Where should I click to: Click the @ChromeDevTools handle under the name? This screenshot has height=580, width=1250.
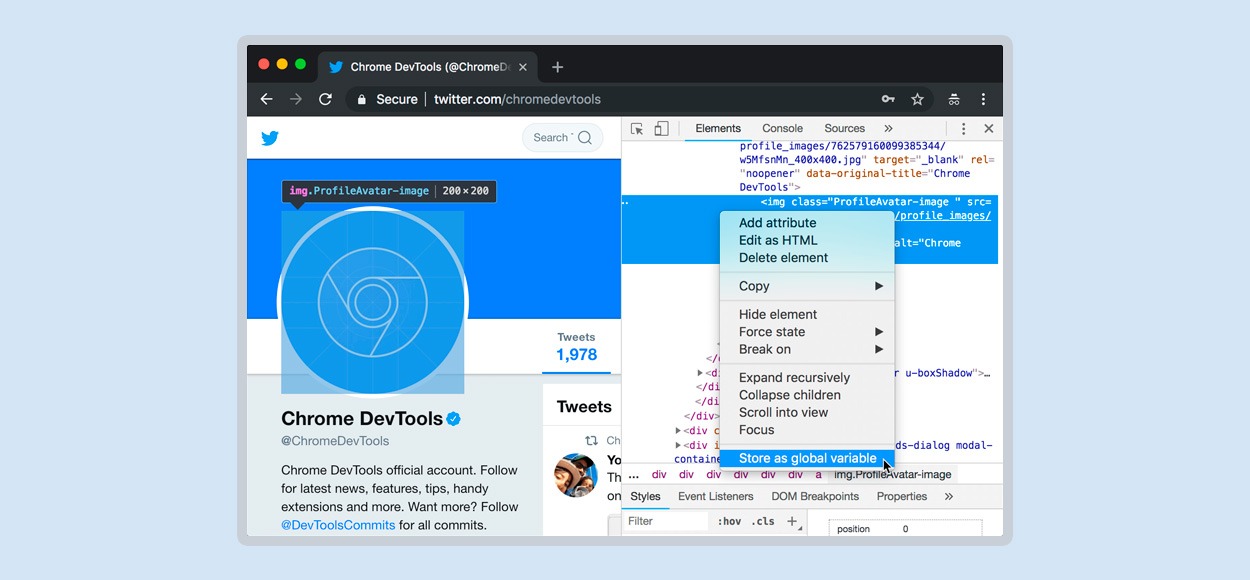(335, 441)
